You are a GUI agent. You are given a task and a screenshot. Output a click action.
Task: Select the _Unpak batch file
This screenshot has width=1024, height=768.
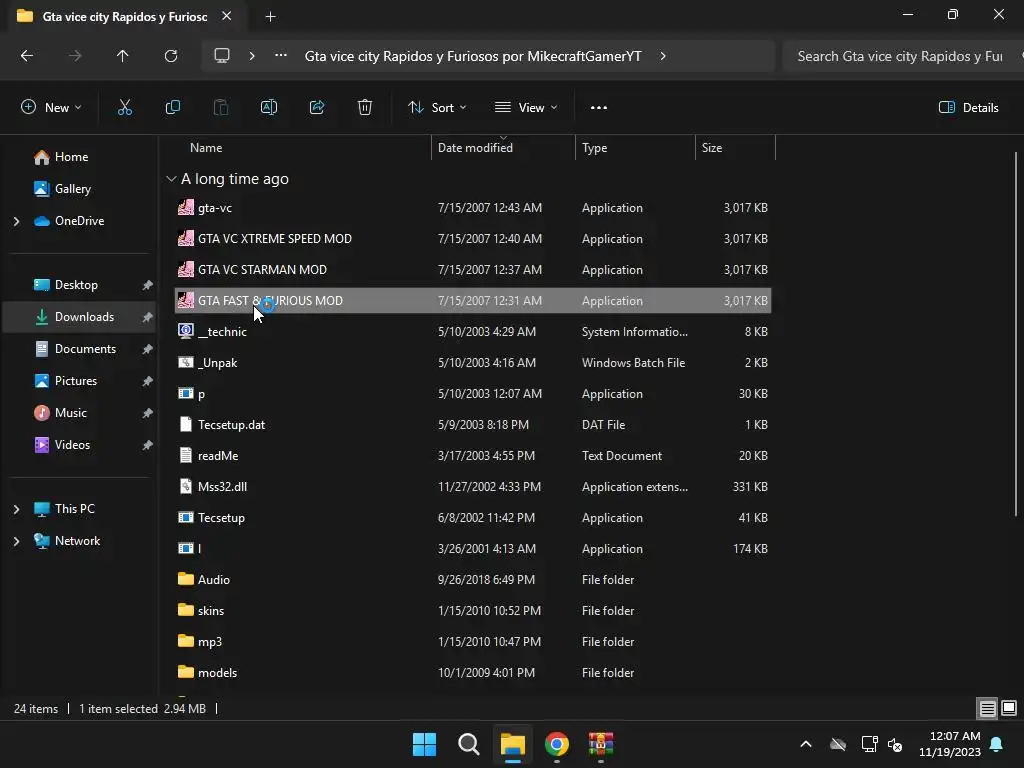473,363
